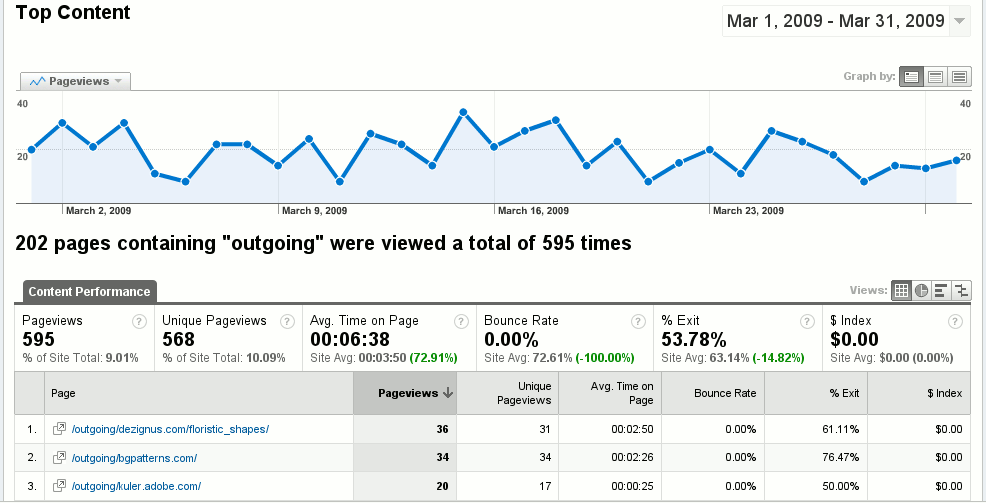
Task: Select the Content Performance tab
Action: click(x=90, y=292)
